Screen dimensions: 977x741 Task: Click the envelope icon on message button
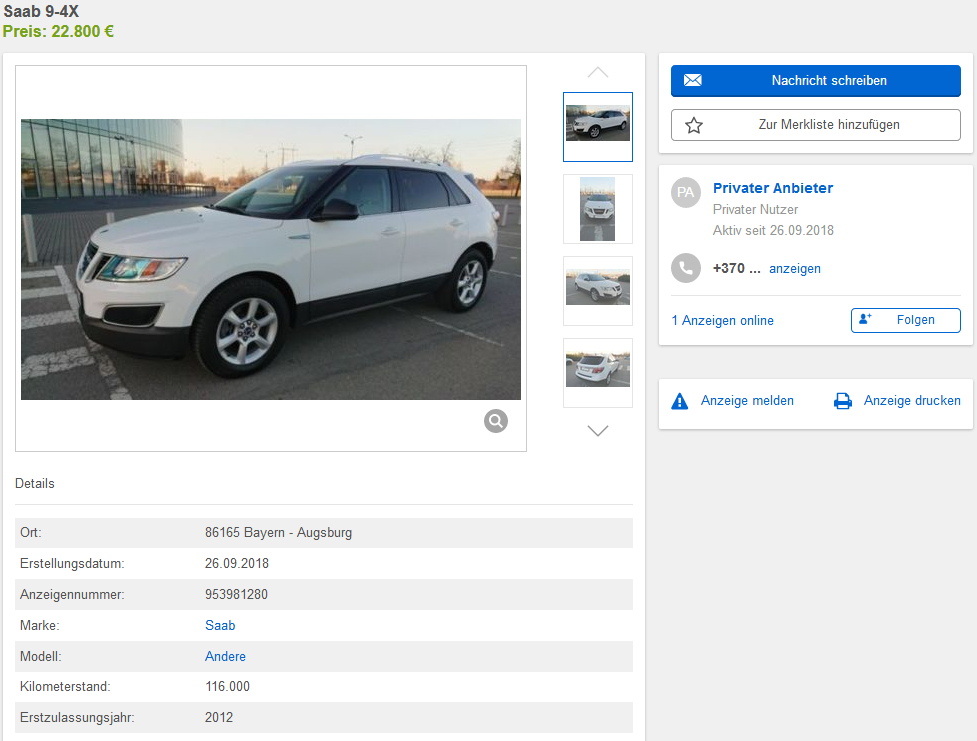(692, 80)
